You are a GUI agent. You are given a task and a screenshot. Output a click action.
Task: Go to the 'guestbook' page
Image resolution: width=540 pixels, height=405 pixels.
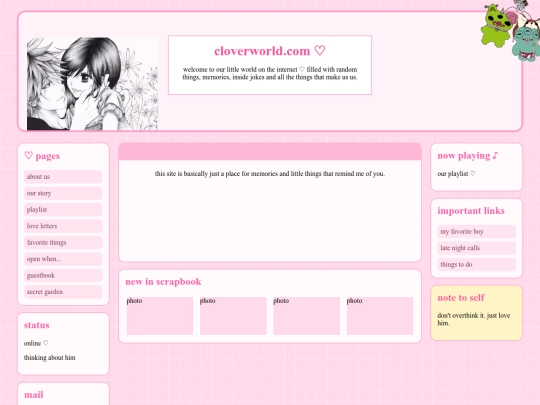tap(63, 276)
